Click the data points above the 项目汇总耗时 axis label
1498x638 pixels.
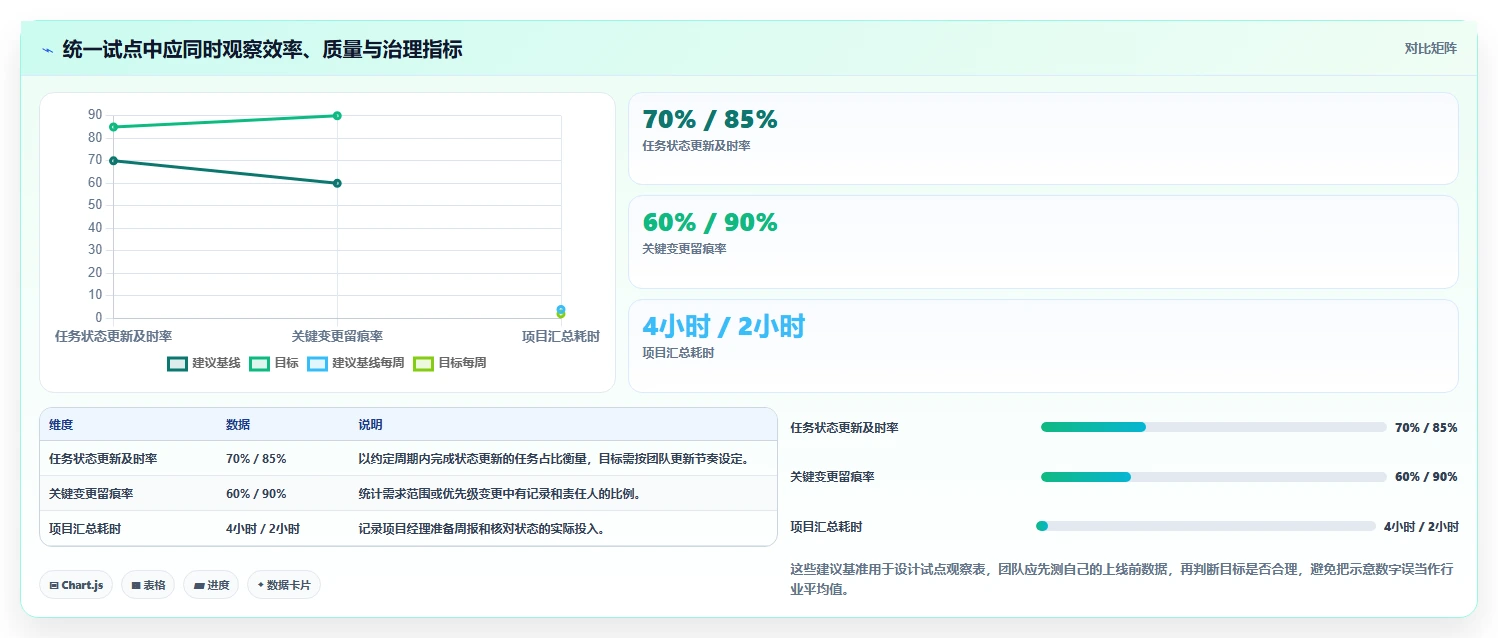(x=561, y=312)
